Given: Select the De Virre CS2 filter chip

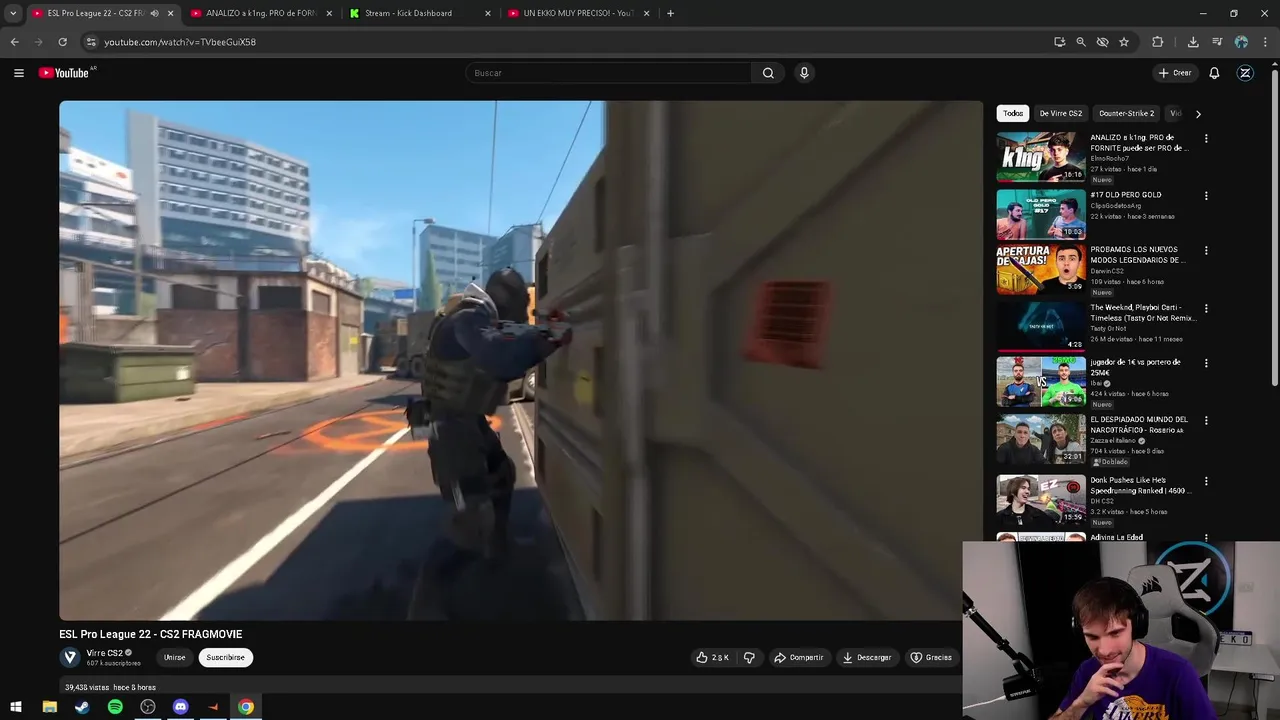Looking at the screenshot, I should coord(1061,113).
